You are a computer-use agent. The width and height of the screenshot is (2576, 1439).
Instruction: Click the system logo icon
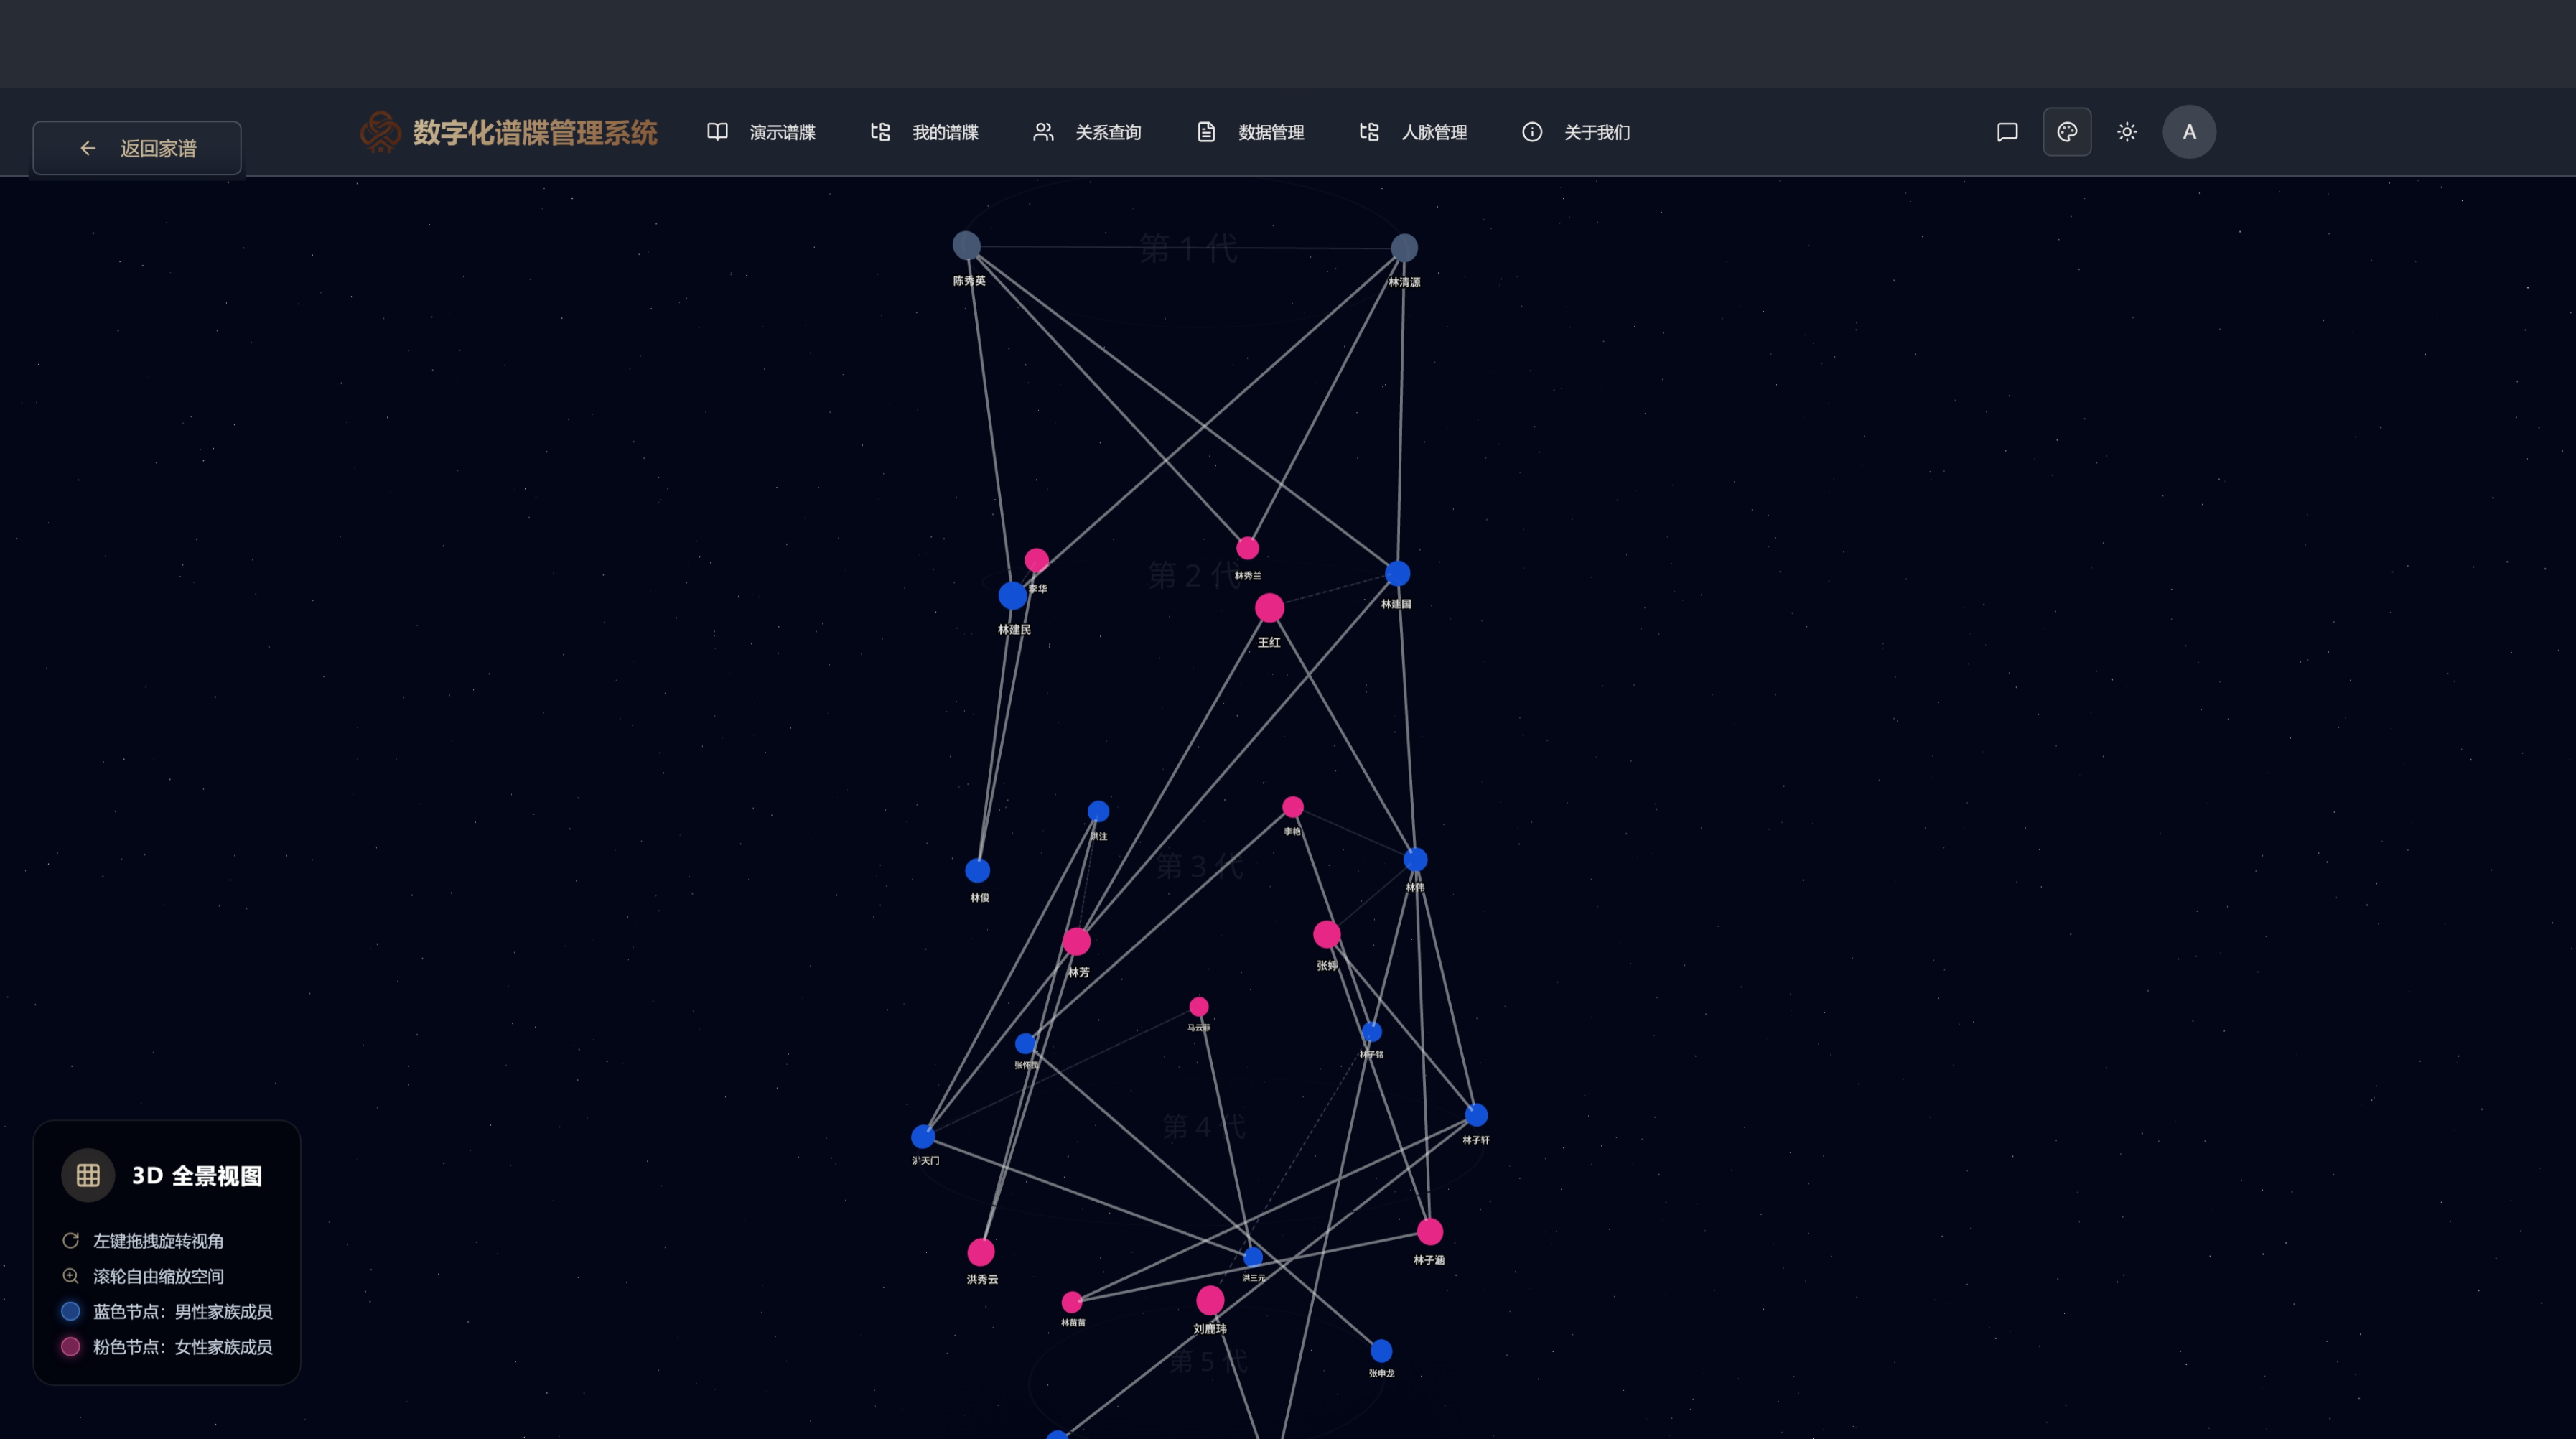tap(380, 132)
